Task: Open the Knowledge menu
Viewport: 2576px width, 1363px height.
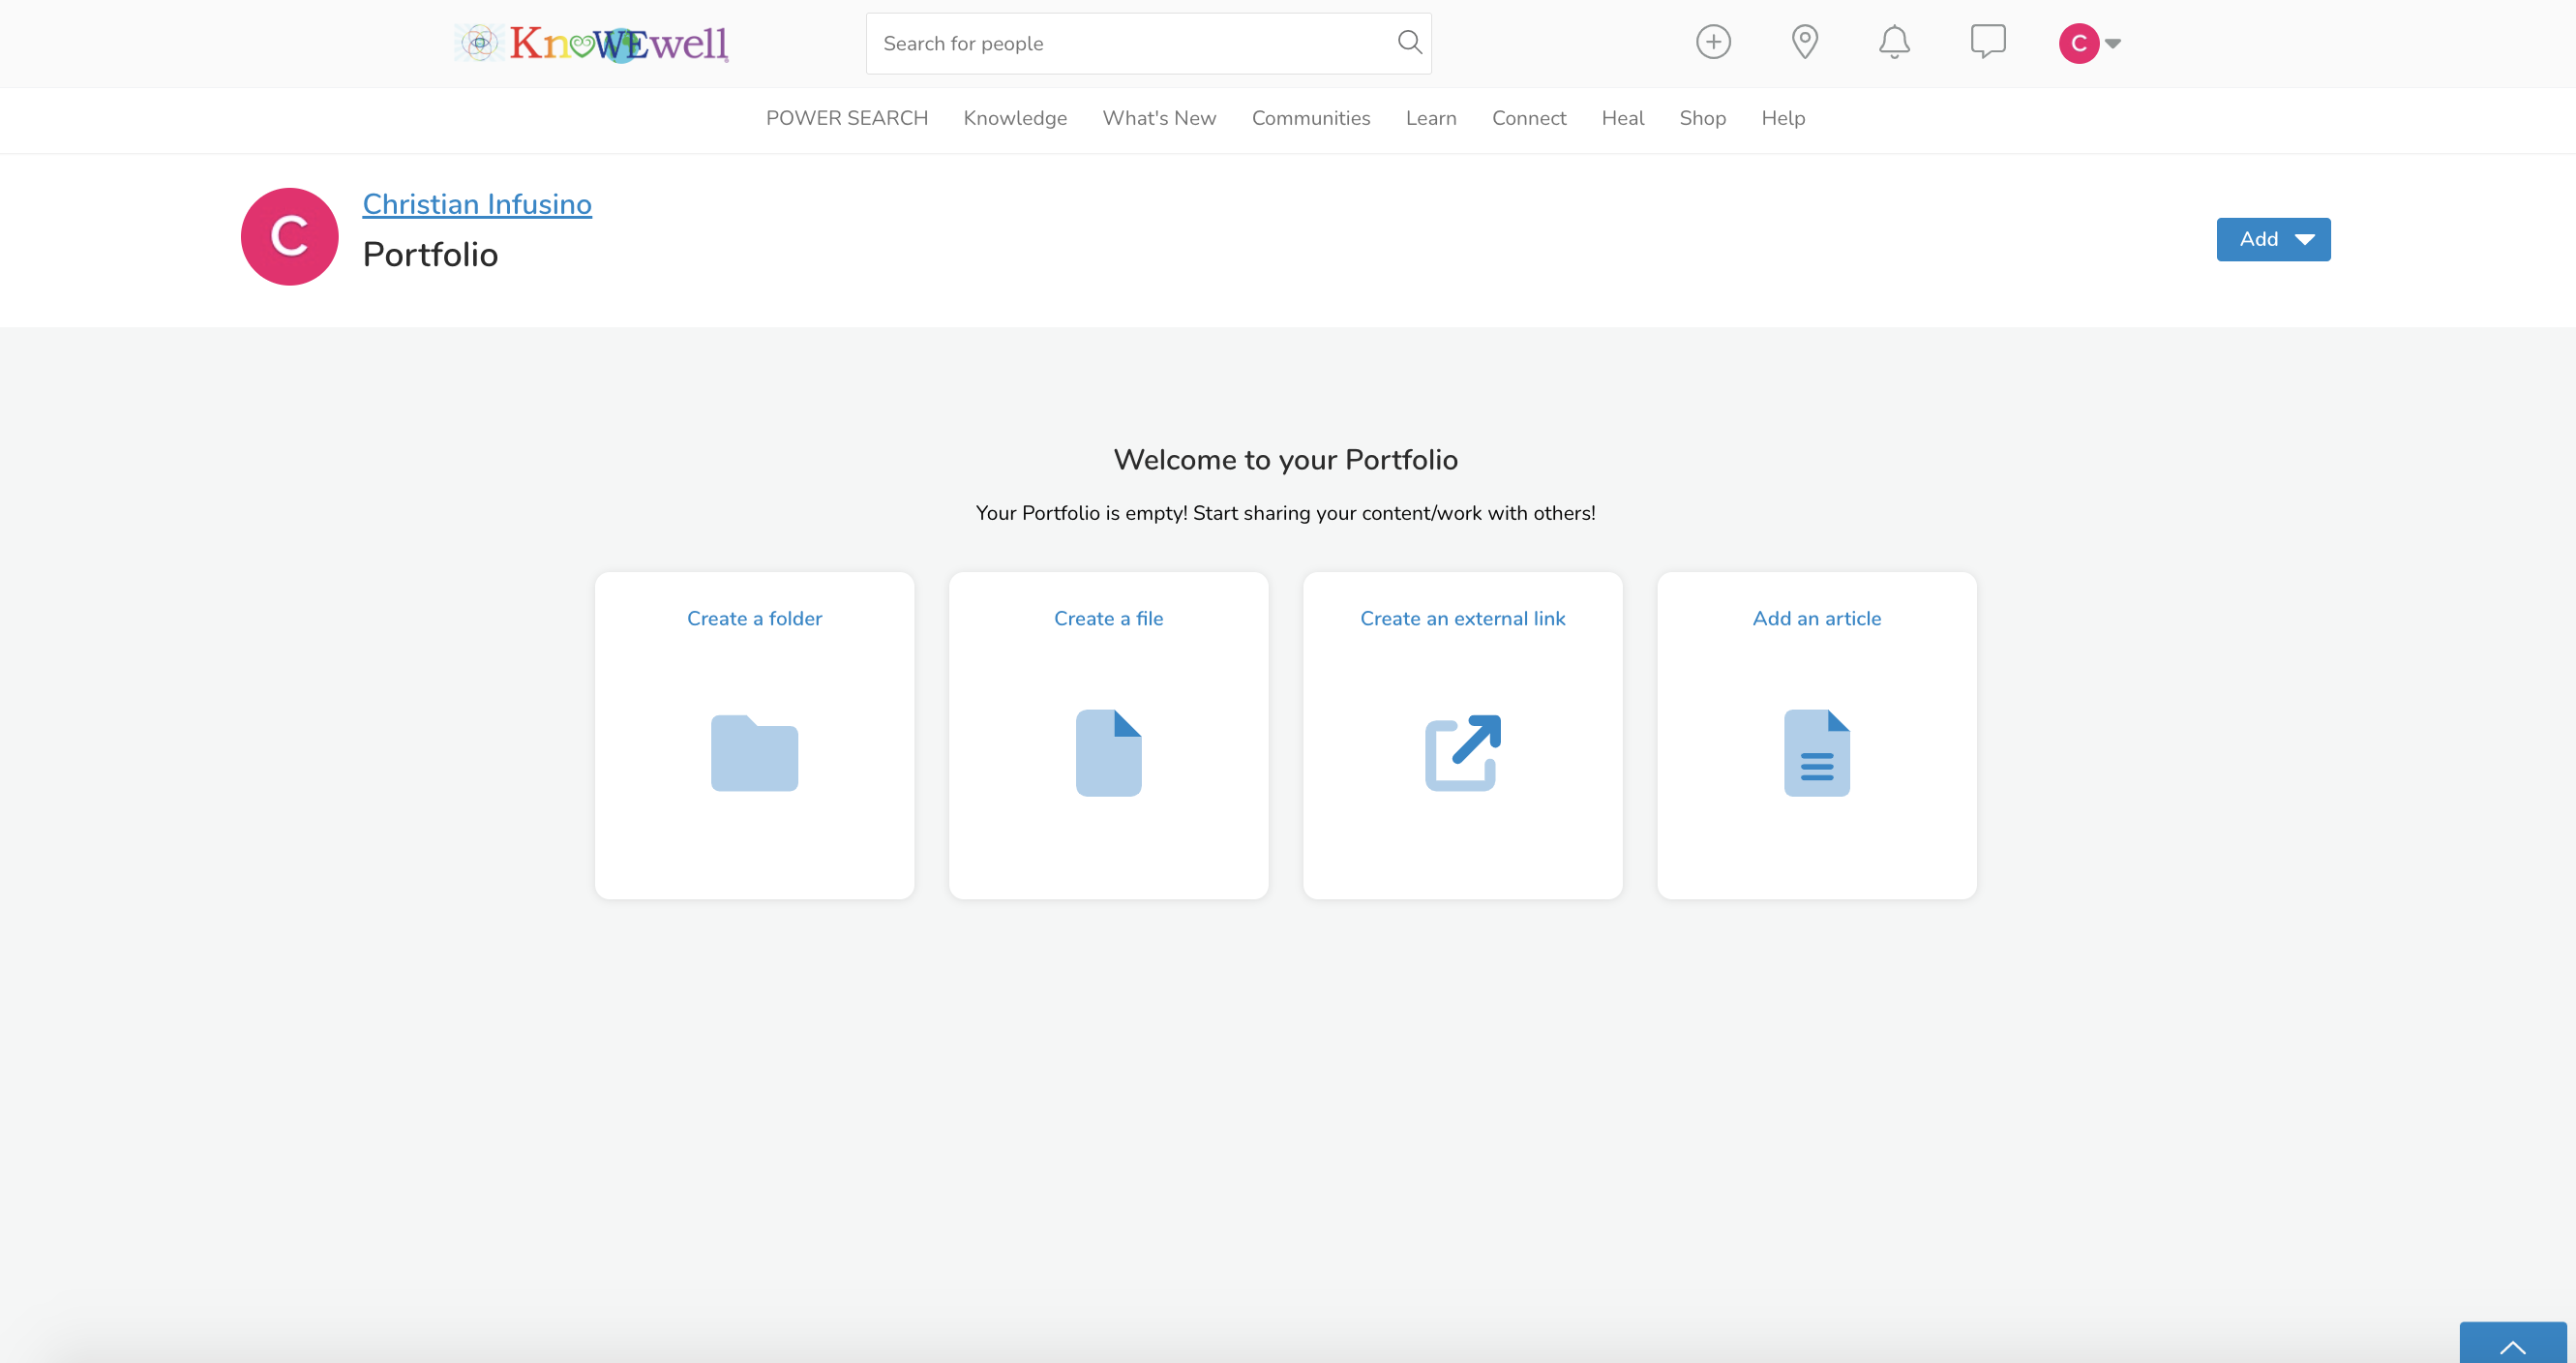Action: [1015, 118]
